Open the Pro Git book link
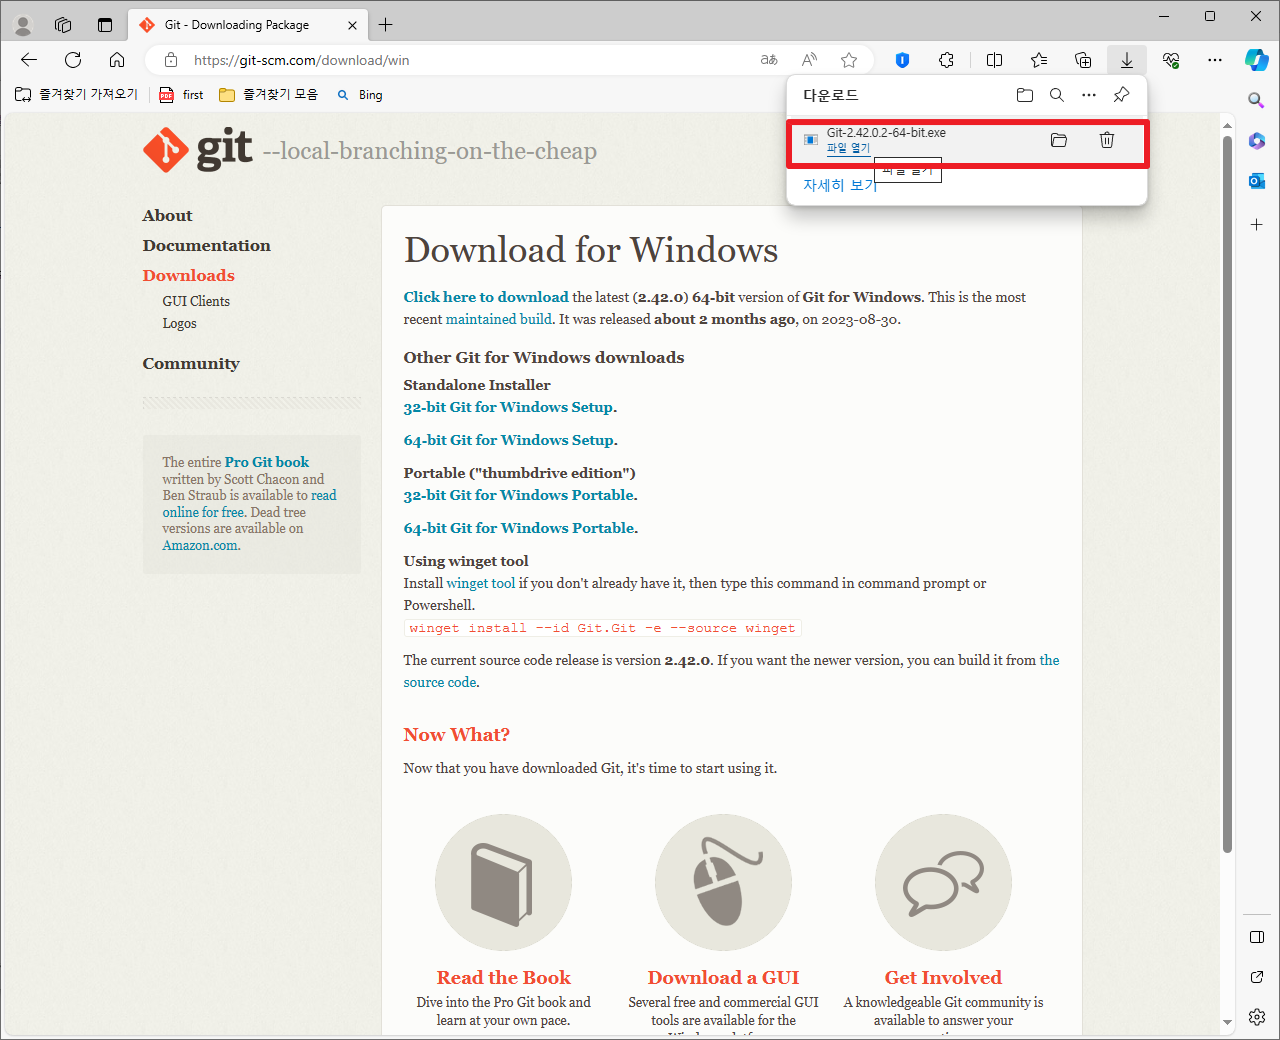This screenshot has width=1280, height=1040. pos(267,462)
